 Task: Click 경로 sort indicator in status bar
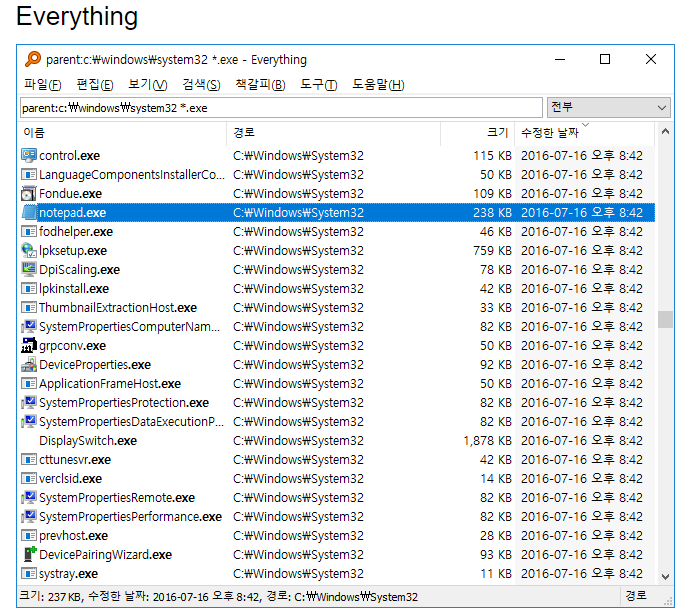pos(636,596)
